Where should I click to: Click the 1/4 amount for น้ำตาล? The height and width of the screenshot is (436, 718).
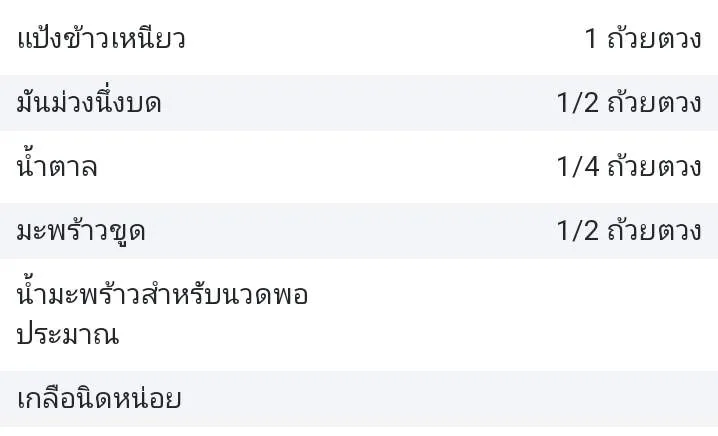click(x=577, y=167)
